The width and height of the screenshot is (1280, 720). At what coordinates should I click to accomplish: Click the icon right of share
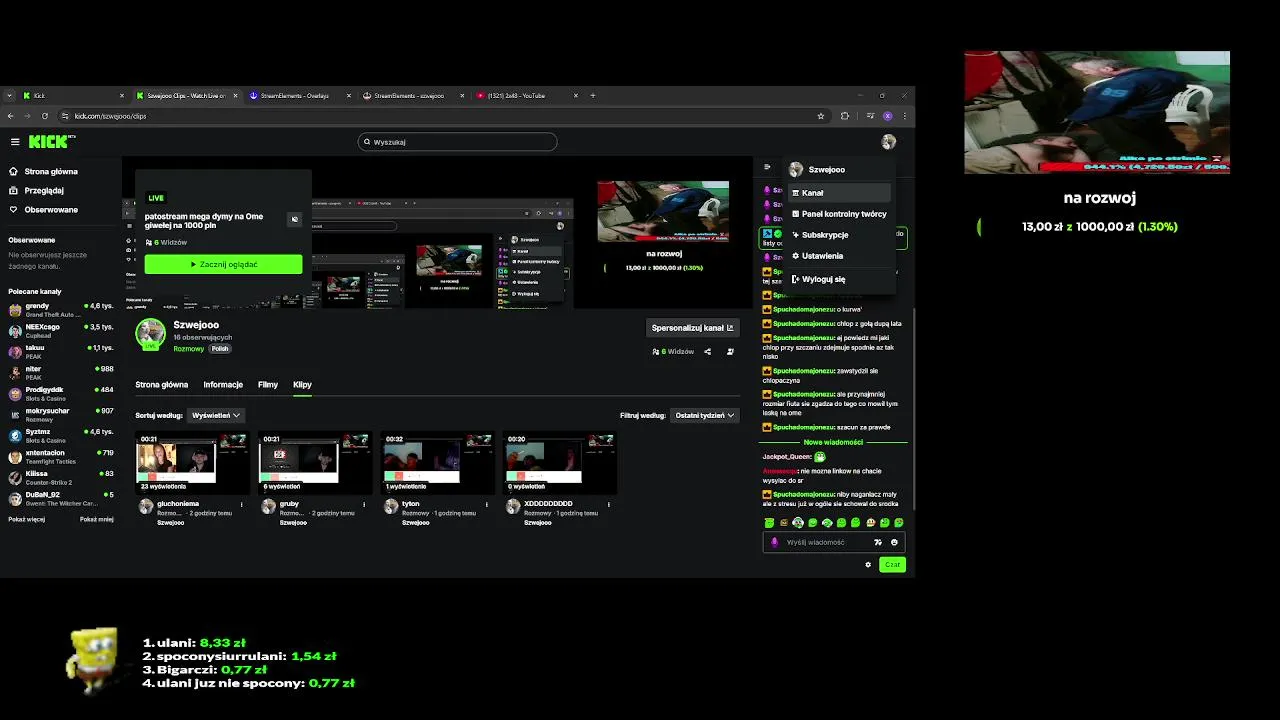point(730,352)
